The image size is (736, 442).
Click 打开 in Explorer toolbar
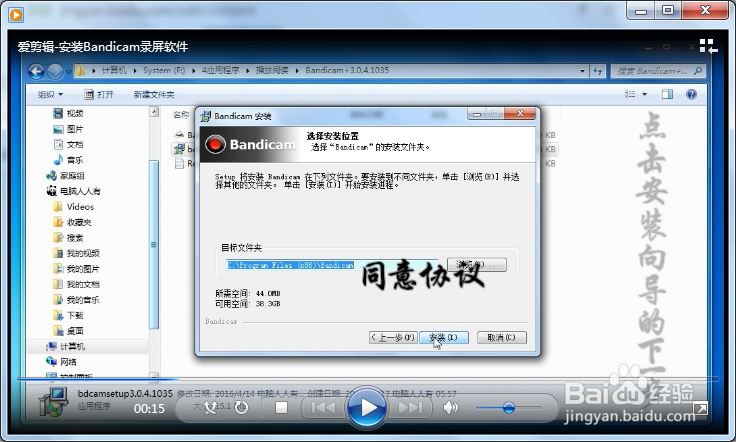pyautogui.click(x=99, y=94)
